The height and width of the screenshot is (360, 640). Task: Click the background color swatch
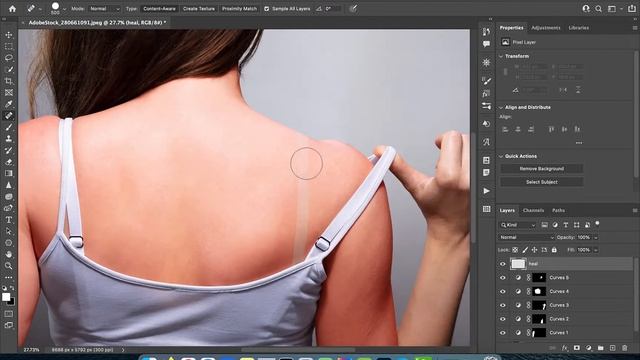pyautogui.click(x=11, y=302)
